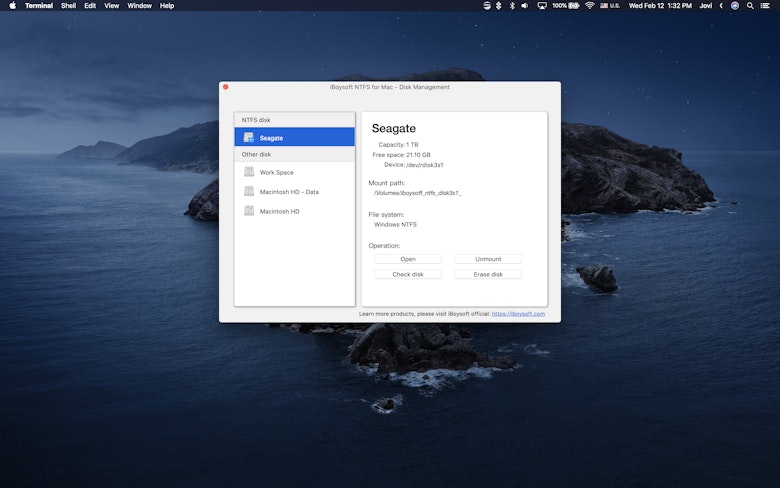780x488 pixels.
Task: Open the Wi-Fi status icon
Action: (590, 5)
